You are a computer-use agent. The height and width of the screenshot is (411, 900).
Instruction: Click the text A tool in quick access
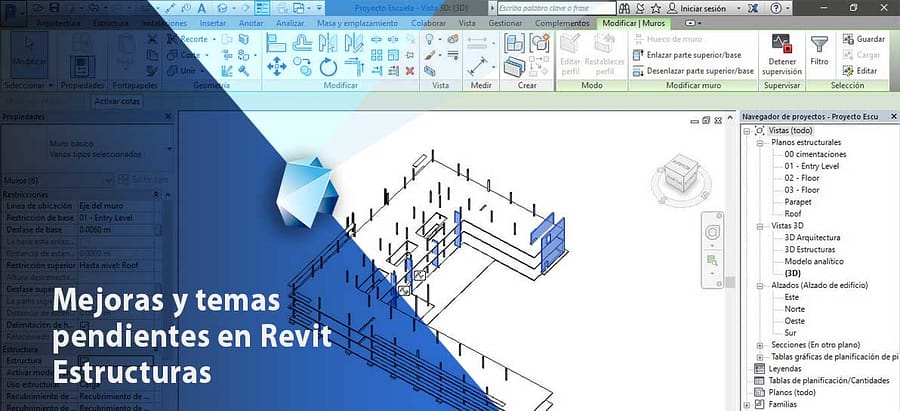tap(201, 8)
